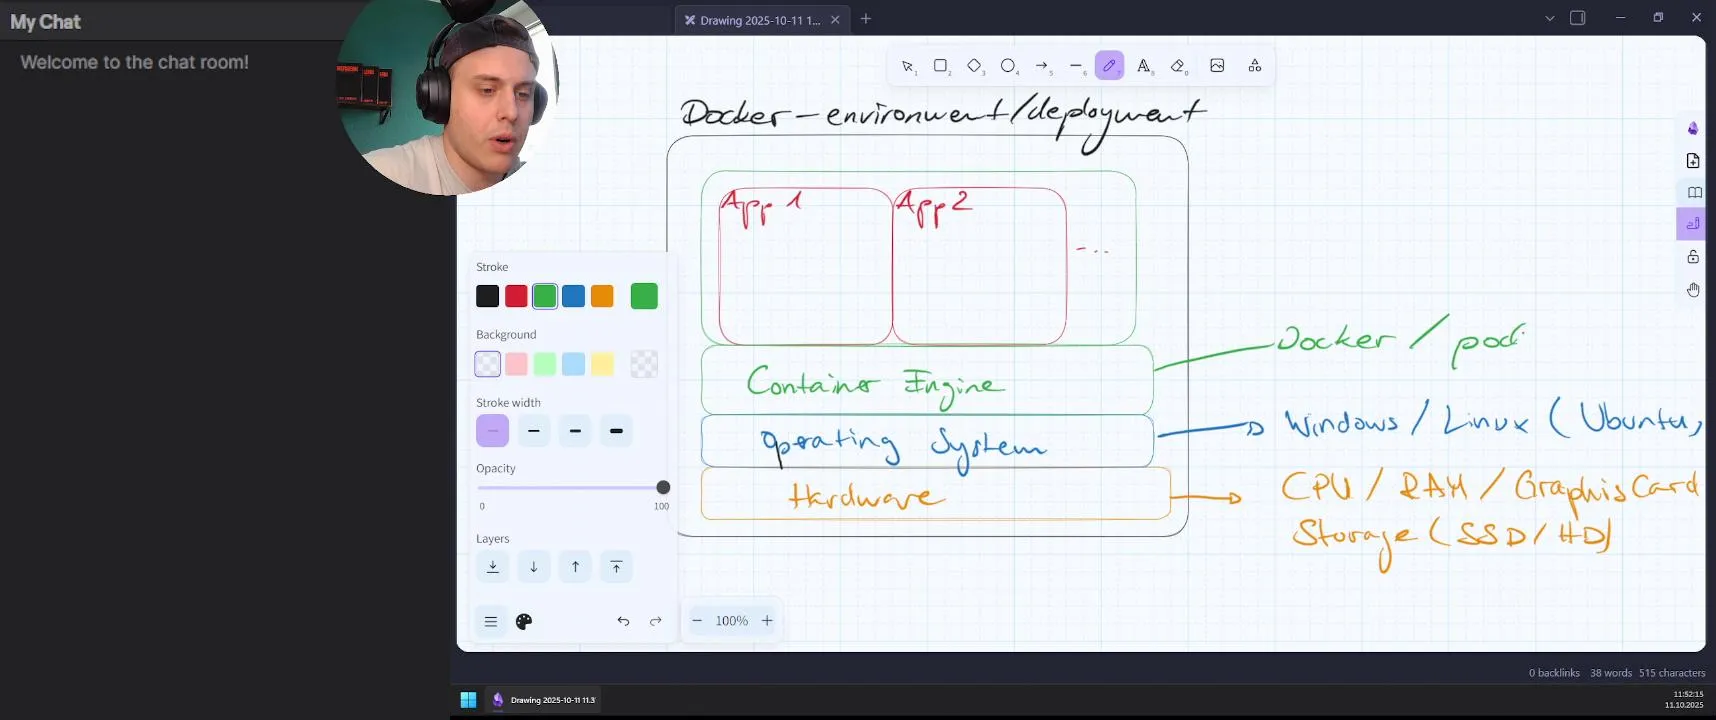Choose the thickest stroke width
This screenshot has width=1716, height=720.
point(616,431)
